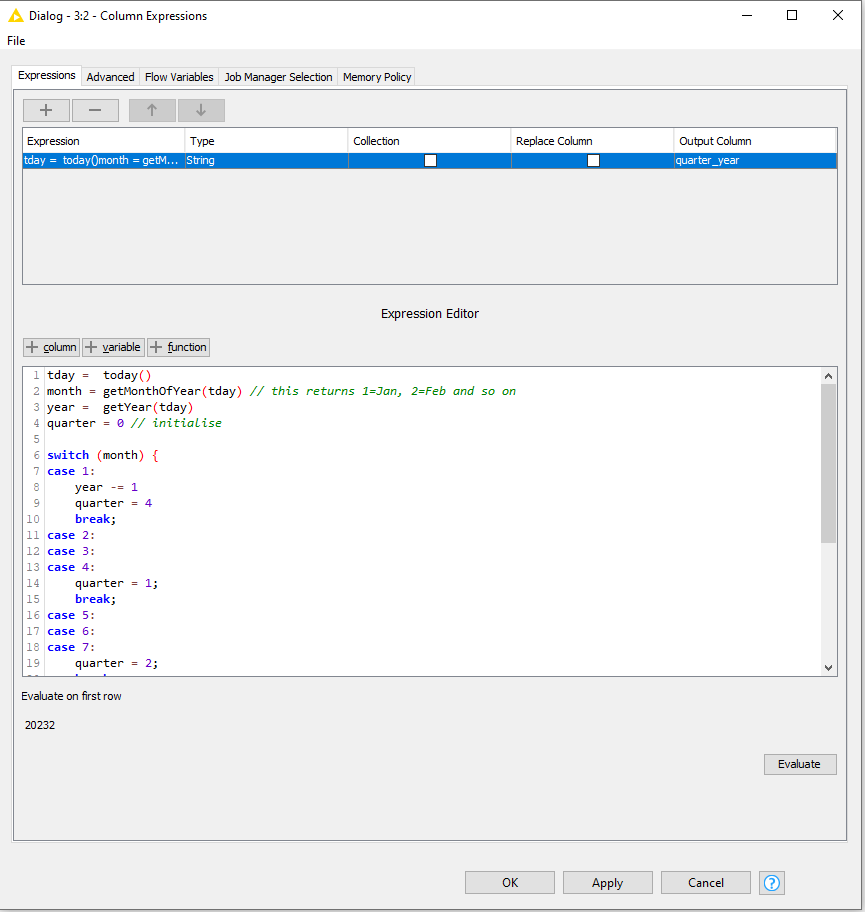
Task: Insert a column using the + column button
Action: [51, 347]
